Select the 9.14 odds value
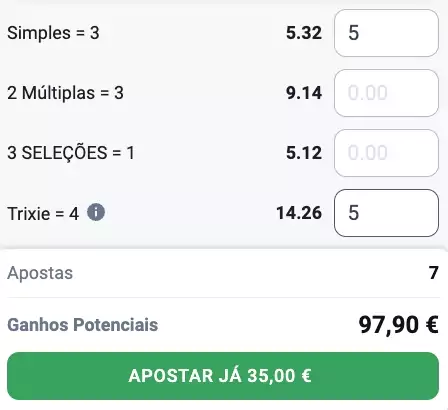This screenshot has height=410, width=448. [x=304, y=93]
